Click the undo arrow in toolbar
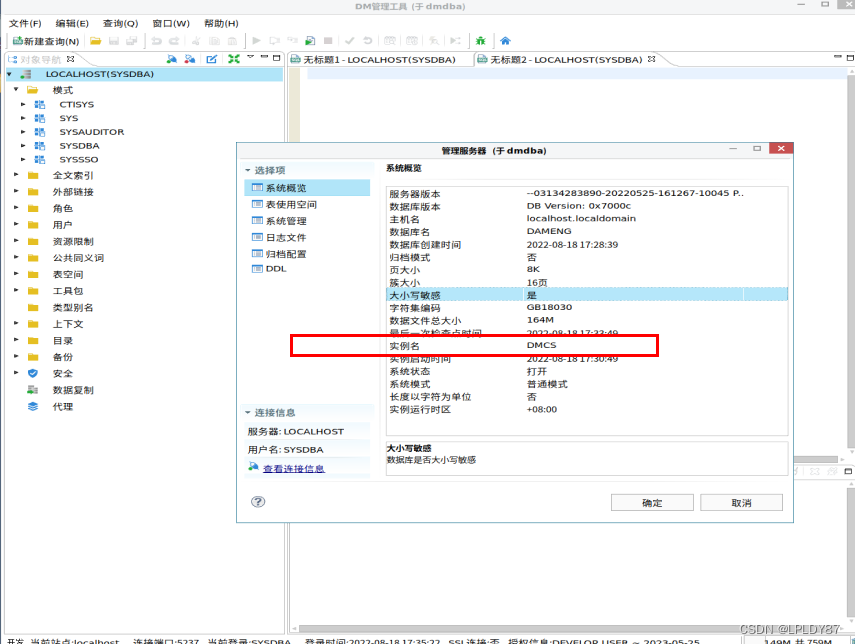This screenshot has width=855, height=644. pyautogui.click(x=156, y=41)
